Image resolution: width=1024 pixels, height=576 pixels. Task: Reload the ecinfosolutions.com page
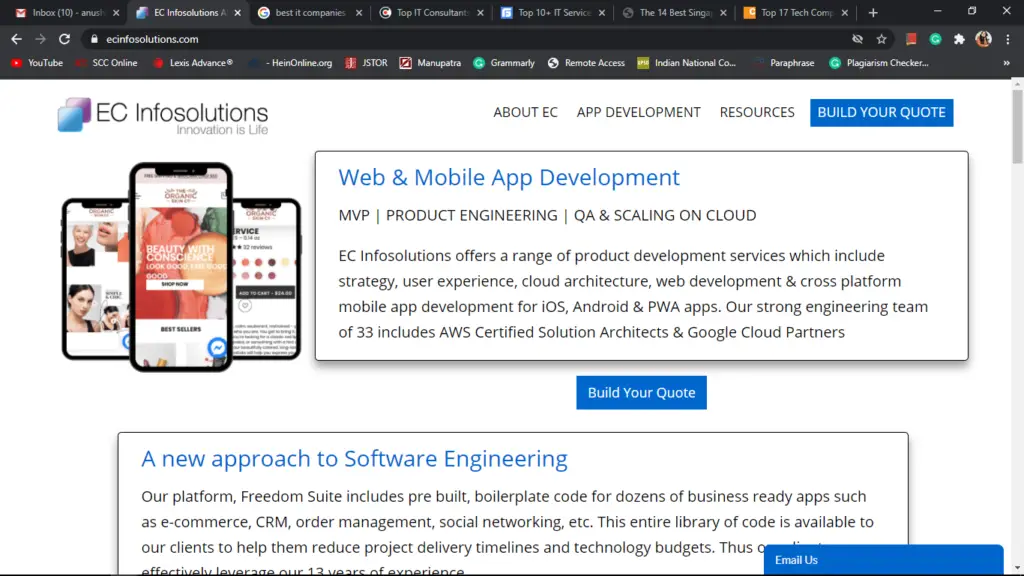(x=64, y=39)
